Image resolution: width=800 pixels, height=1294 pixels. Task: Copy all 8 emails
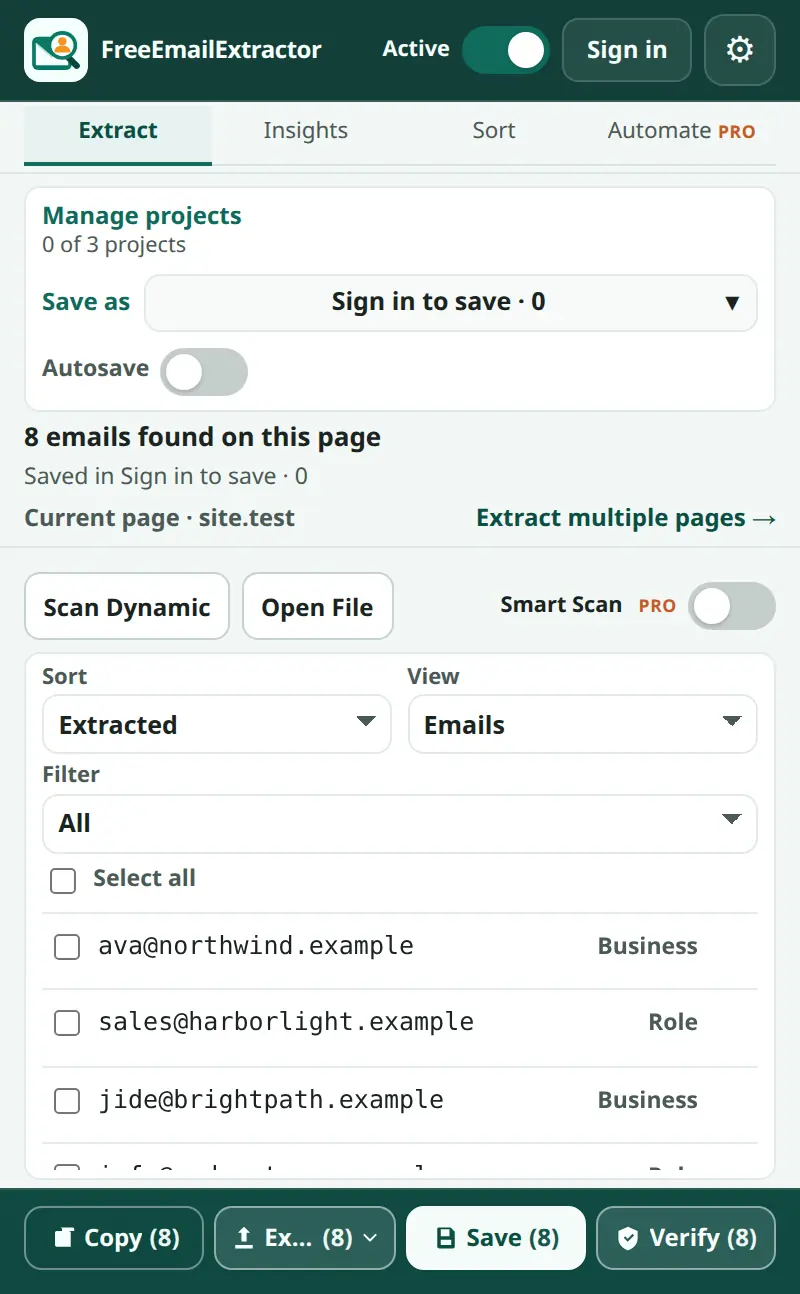[114, 1238]
